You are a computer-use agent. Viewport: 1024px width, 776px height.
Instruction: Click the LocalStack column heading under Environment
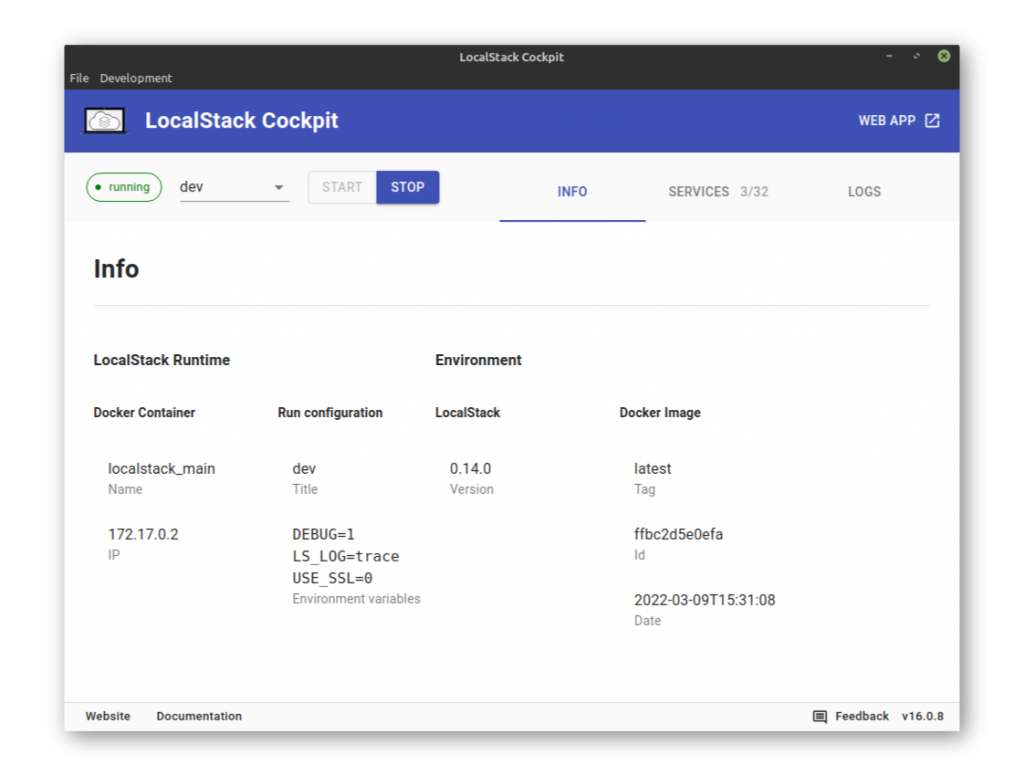tap(468, 413)
